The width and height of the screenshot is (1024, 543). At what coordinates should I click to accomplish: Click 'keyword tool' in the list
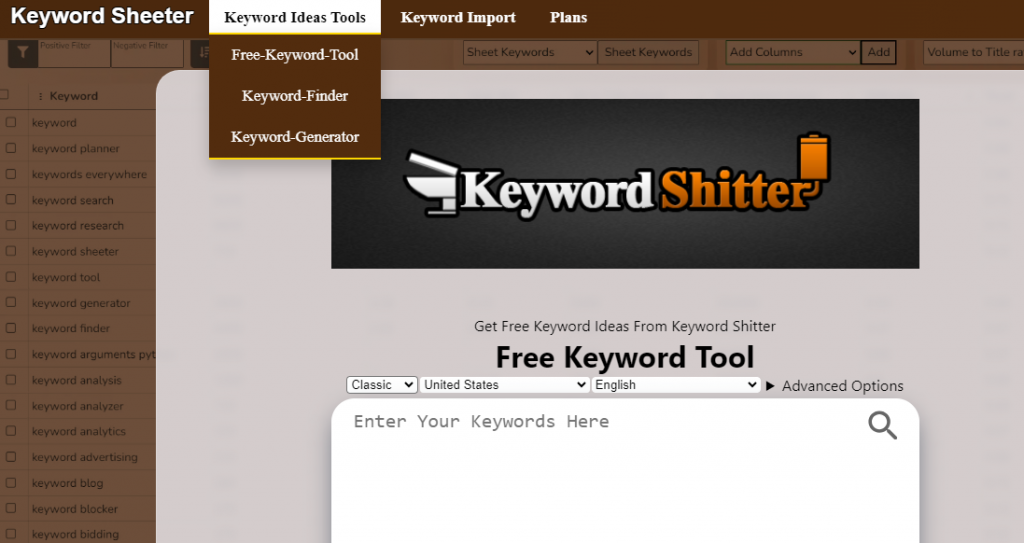[x=66, y=277]
